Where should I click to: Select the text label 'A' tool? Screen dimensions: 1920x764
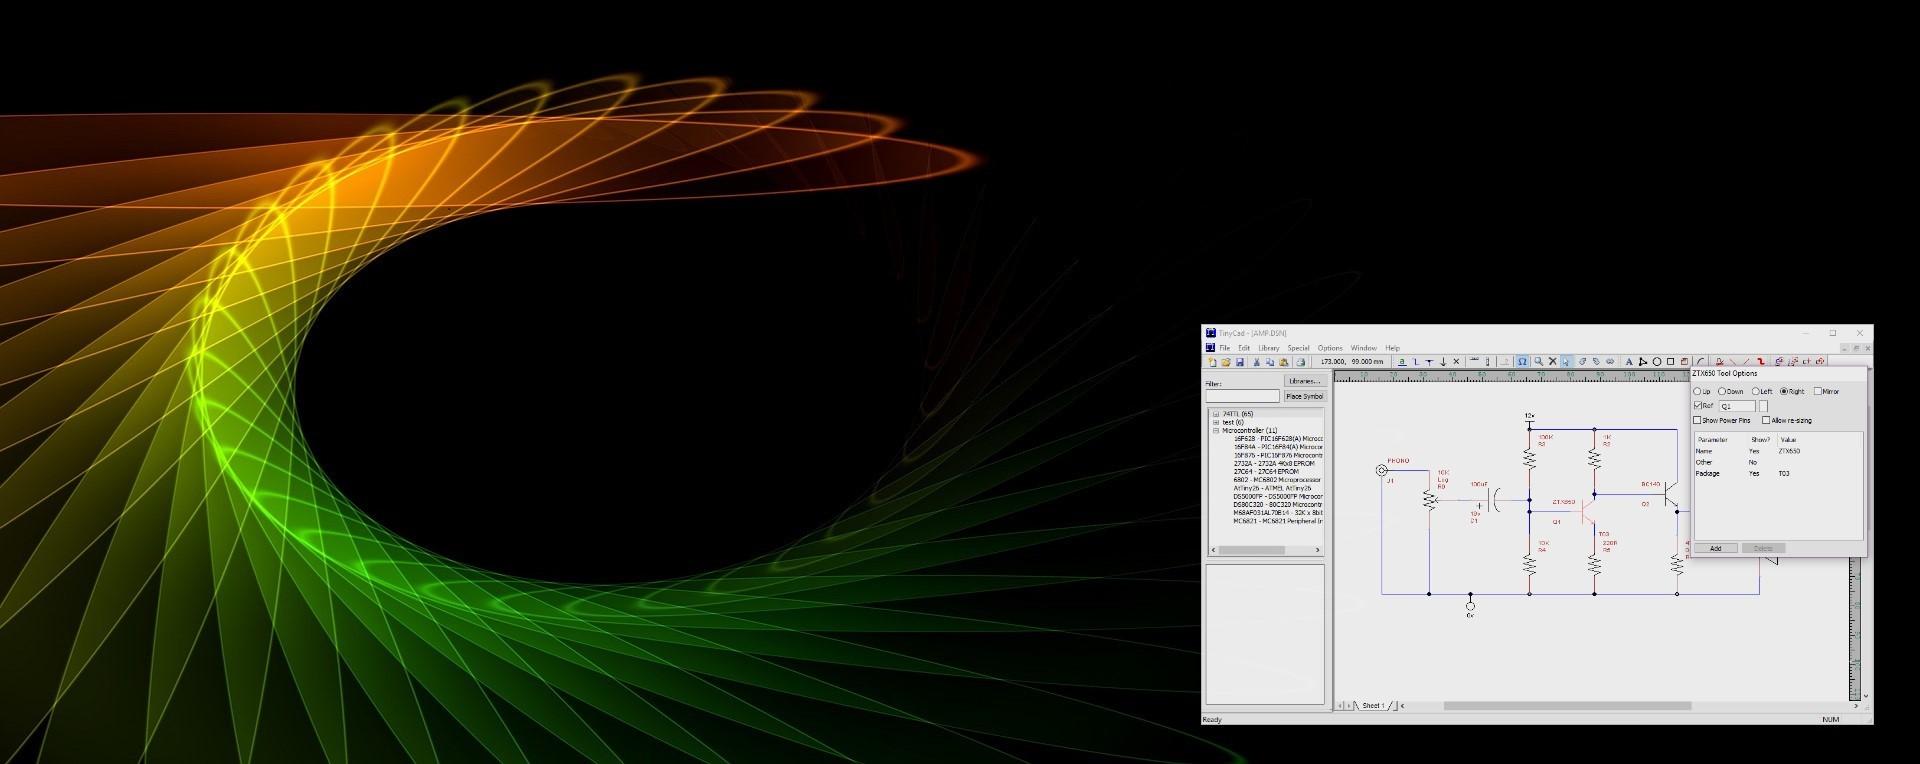tap(1629, 362)
